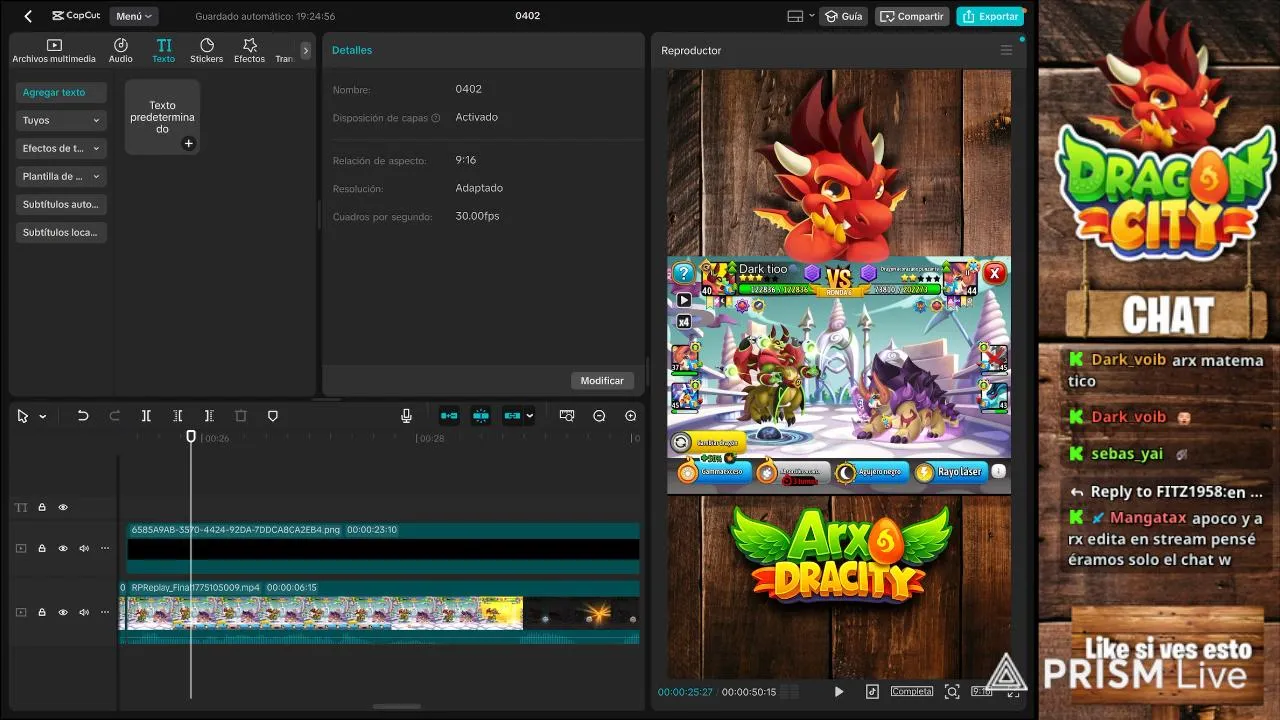The height and width of the screenshot is (720, 1280).
Task: Mute the PNG overlay track
Action: tap(84, 548)
